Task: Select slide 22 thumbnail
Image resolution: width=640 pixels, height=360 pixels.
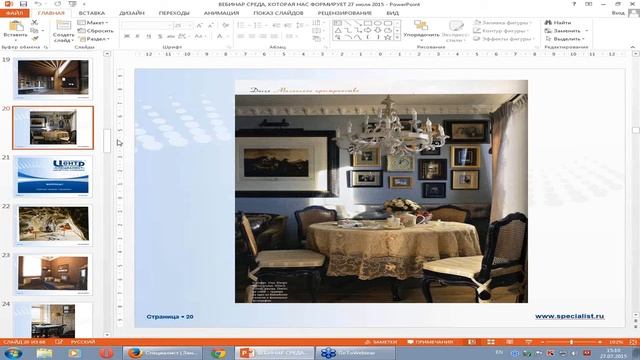Action: 53,225
